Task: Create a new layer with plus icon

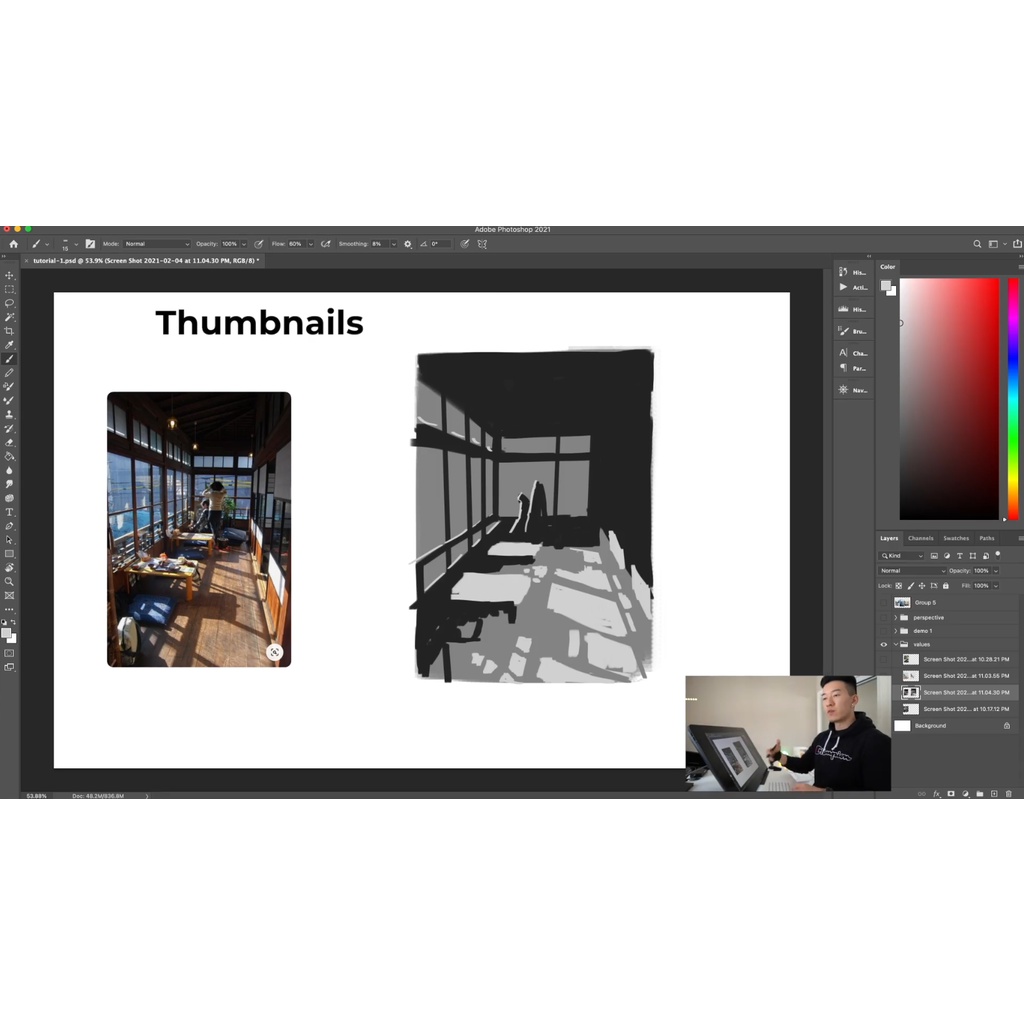Action: pyautogui.click(x=994, y=794)
